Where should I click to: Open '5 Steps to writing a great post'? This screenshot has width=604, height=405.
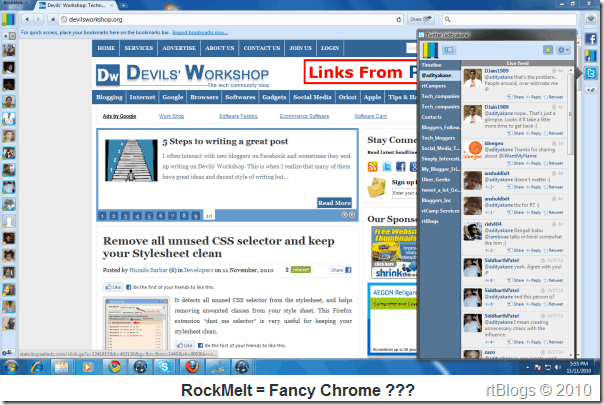coord(225,141)
